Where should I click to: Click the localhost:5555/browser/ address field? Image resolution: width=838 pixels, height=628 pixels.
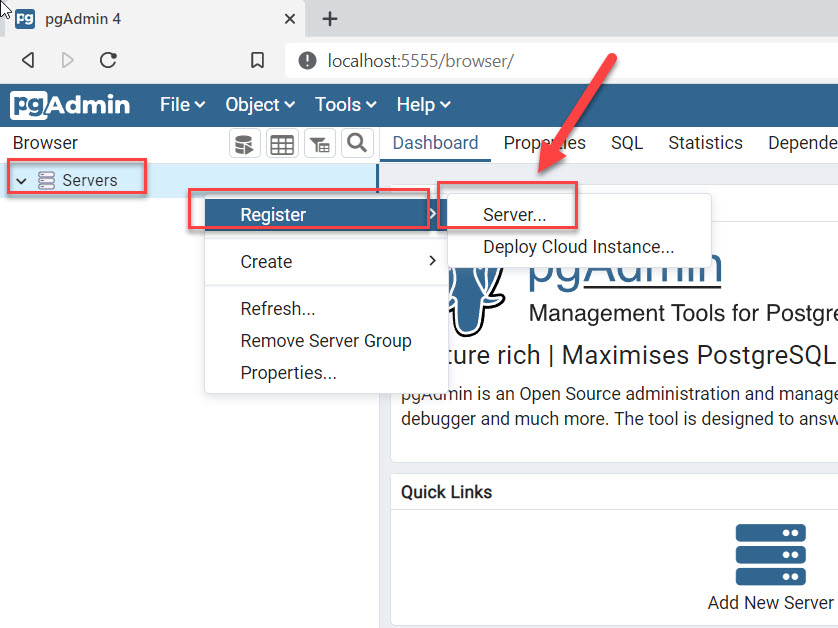click(x=561, y=61)
